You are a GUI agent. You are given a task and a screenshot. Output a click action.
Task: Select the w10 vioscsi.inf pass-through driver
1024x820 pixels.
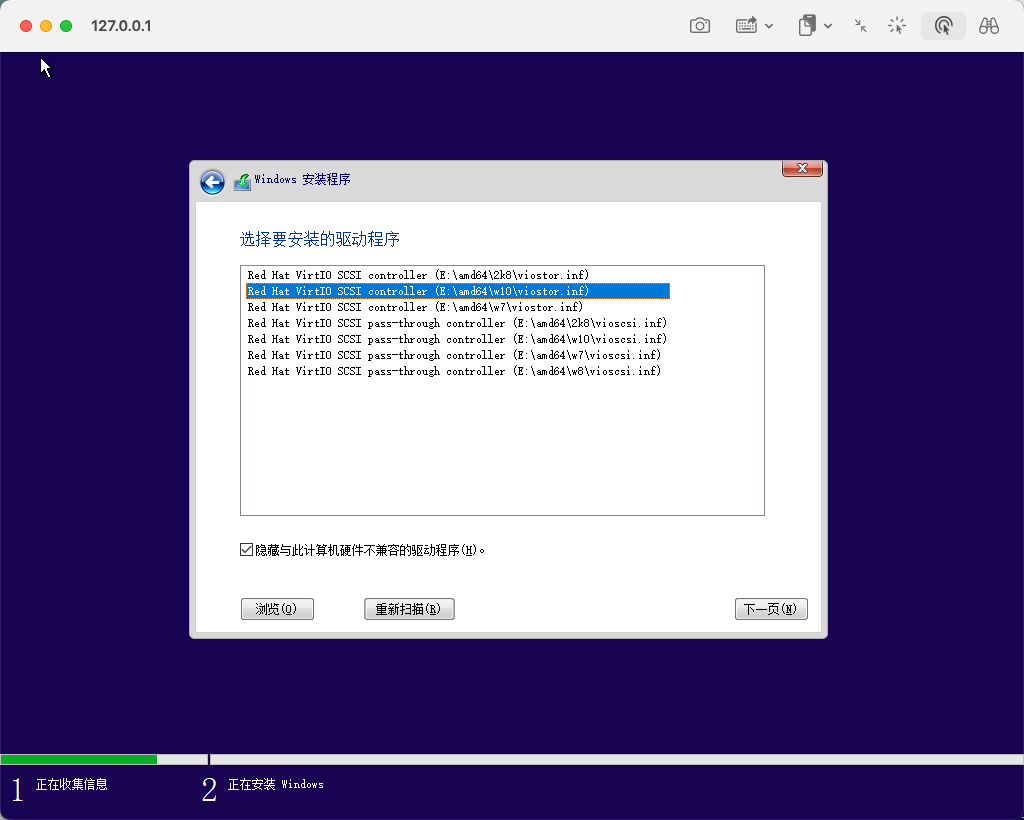457,339
